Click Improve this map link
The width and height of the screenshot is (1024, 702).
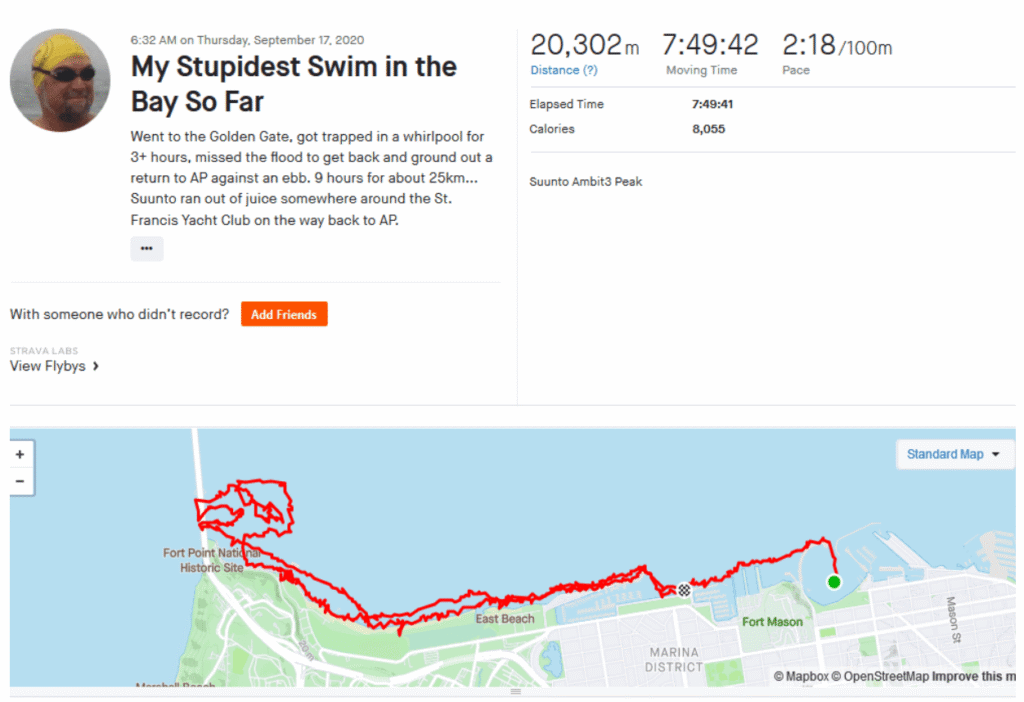[974, 677]
